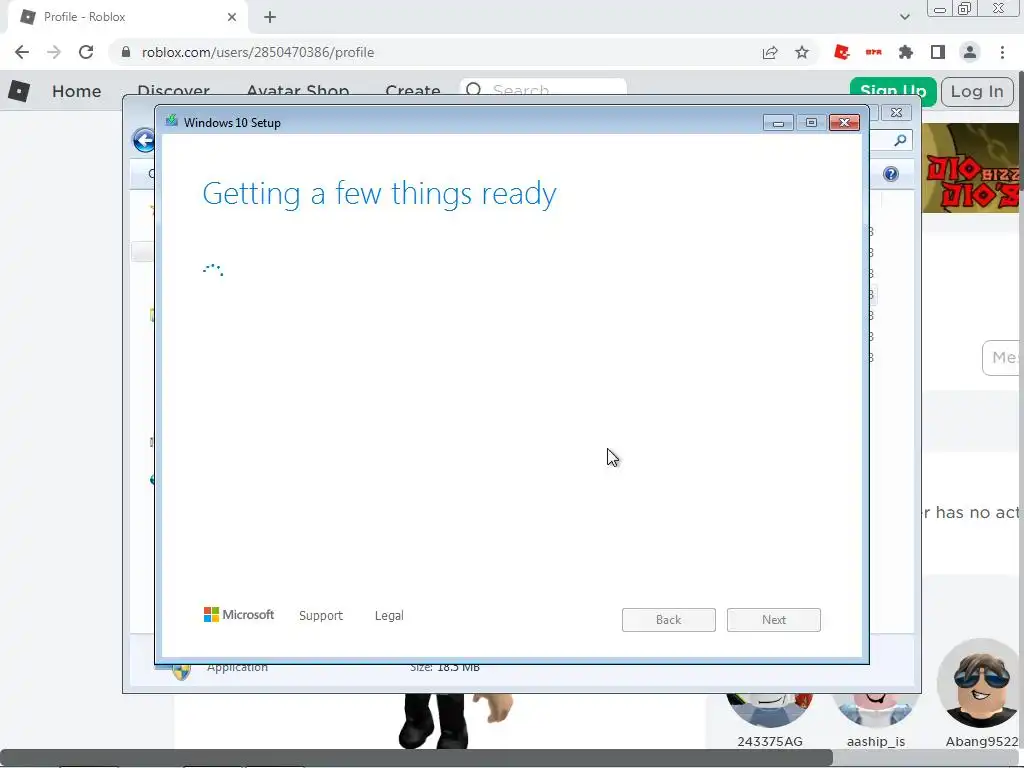1024x768 pixels.
Task: Click Chrome's forward navigation arrow
Action: 54,52
